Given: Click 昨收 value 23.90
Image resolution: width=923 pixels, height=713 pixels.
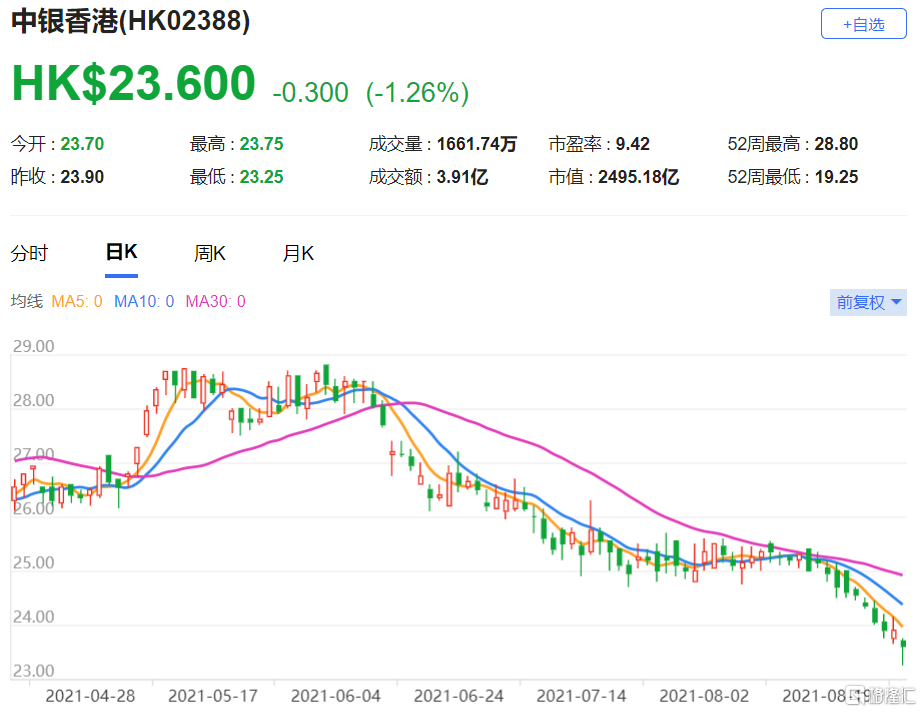Looking at the screenshot, I should point(82,177).
